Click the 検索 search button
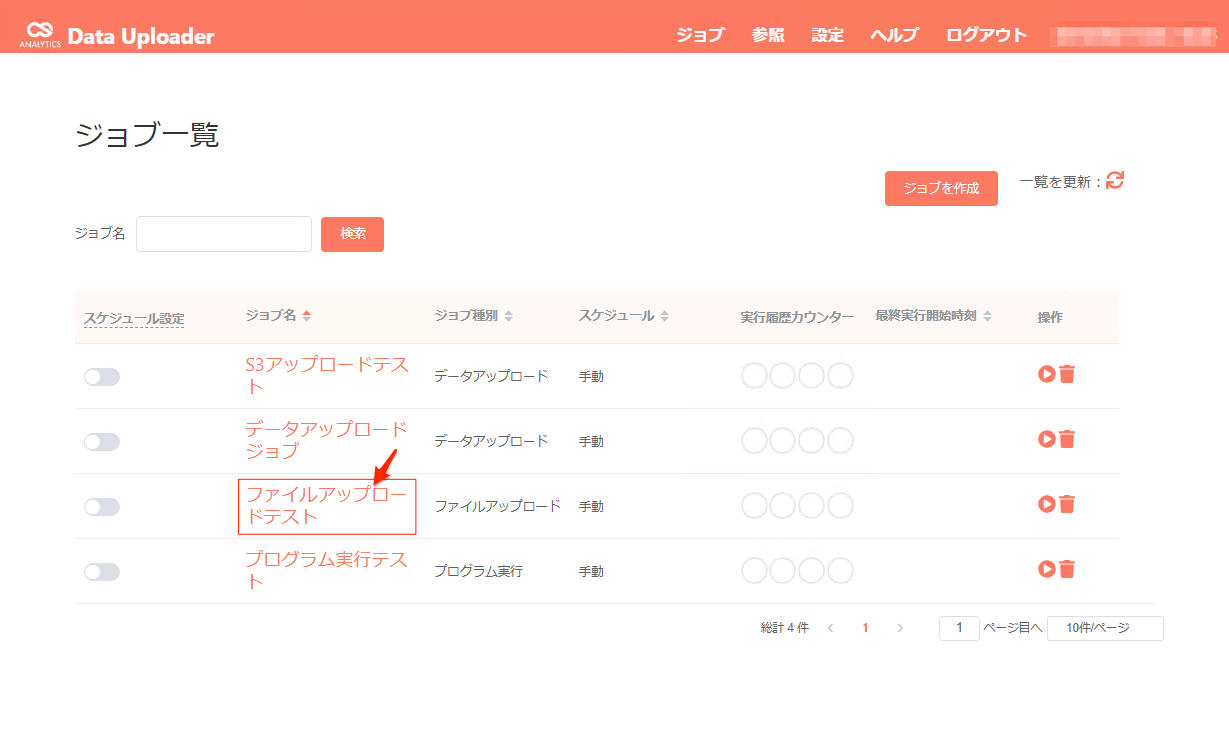This screenshot has width=1229, height=743. click(x=352, y=234)
